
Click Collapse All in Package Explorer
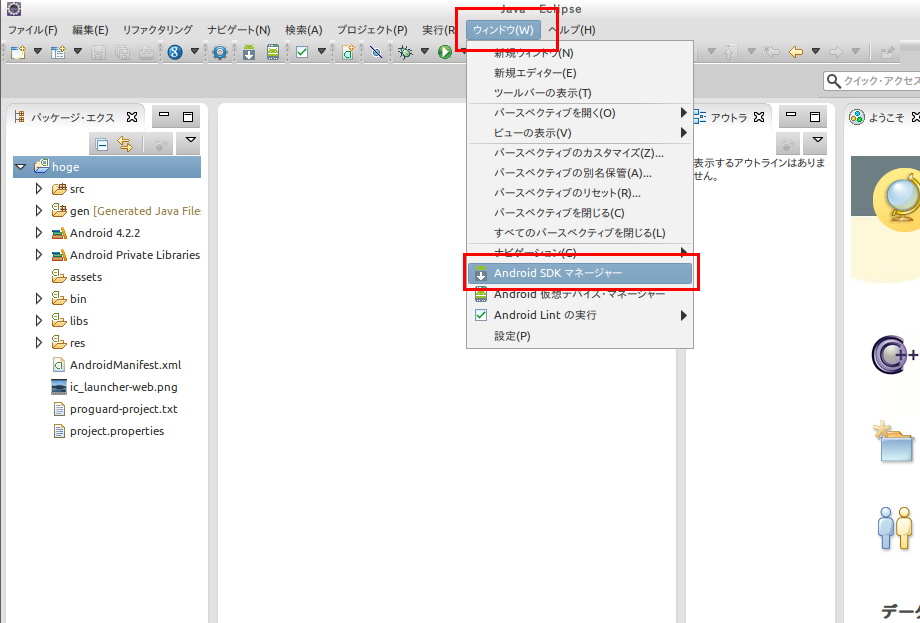coord(102,144)
